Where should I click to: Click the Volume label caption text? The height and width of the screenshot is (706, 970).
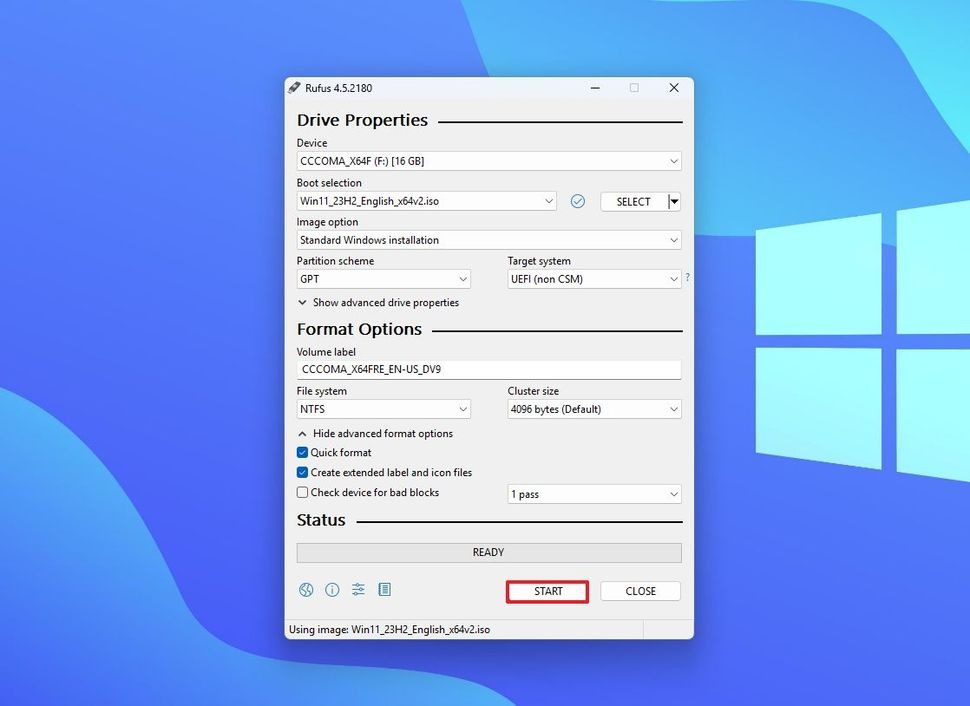point(326,352)
